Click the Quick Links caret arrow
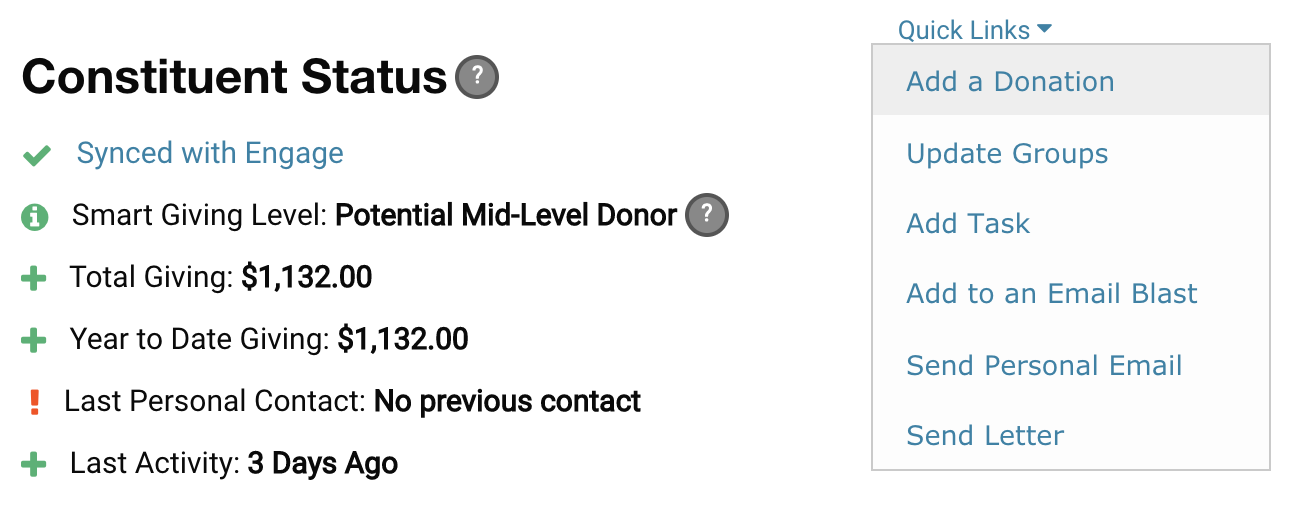Viewport: 1295px width, 510px height. pyautogui.click(x=1045, y=29)
